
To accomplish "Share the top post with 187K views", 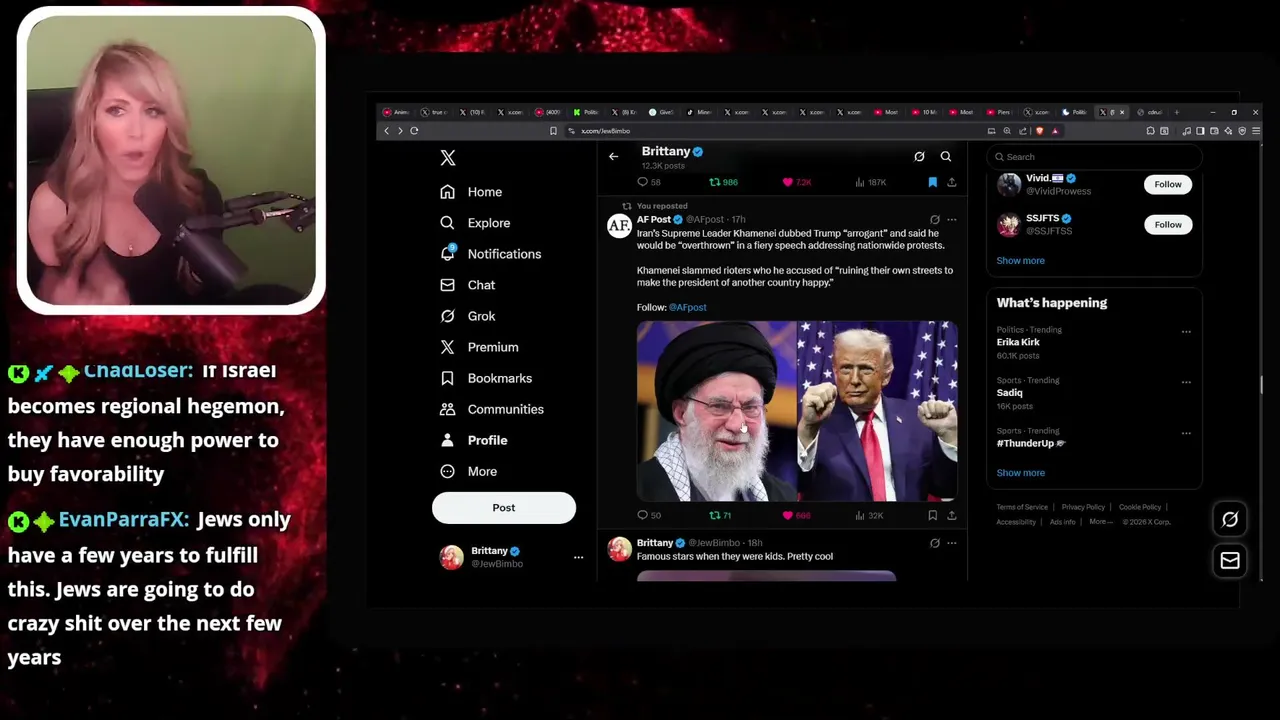I will (x=951, y=182).
